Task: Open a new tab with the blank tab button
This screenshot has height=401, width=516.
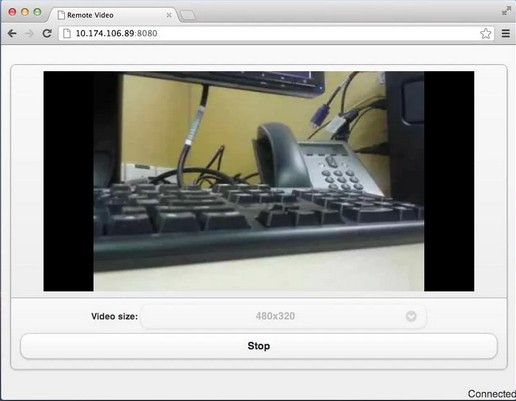Action: [187, 15]
